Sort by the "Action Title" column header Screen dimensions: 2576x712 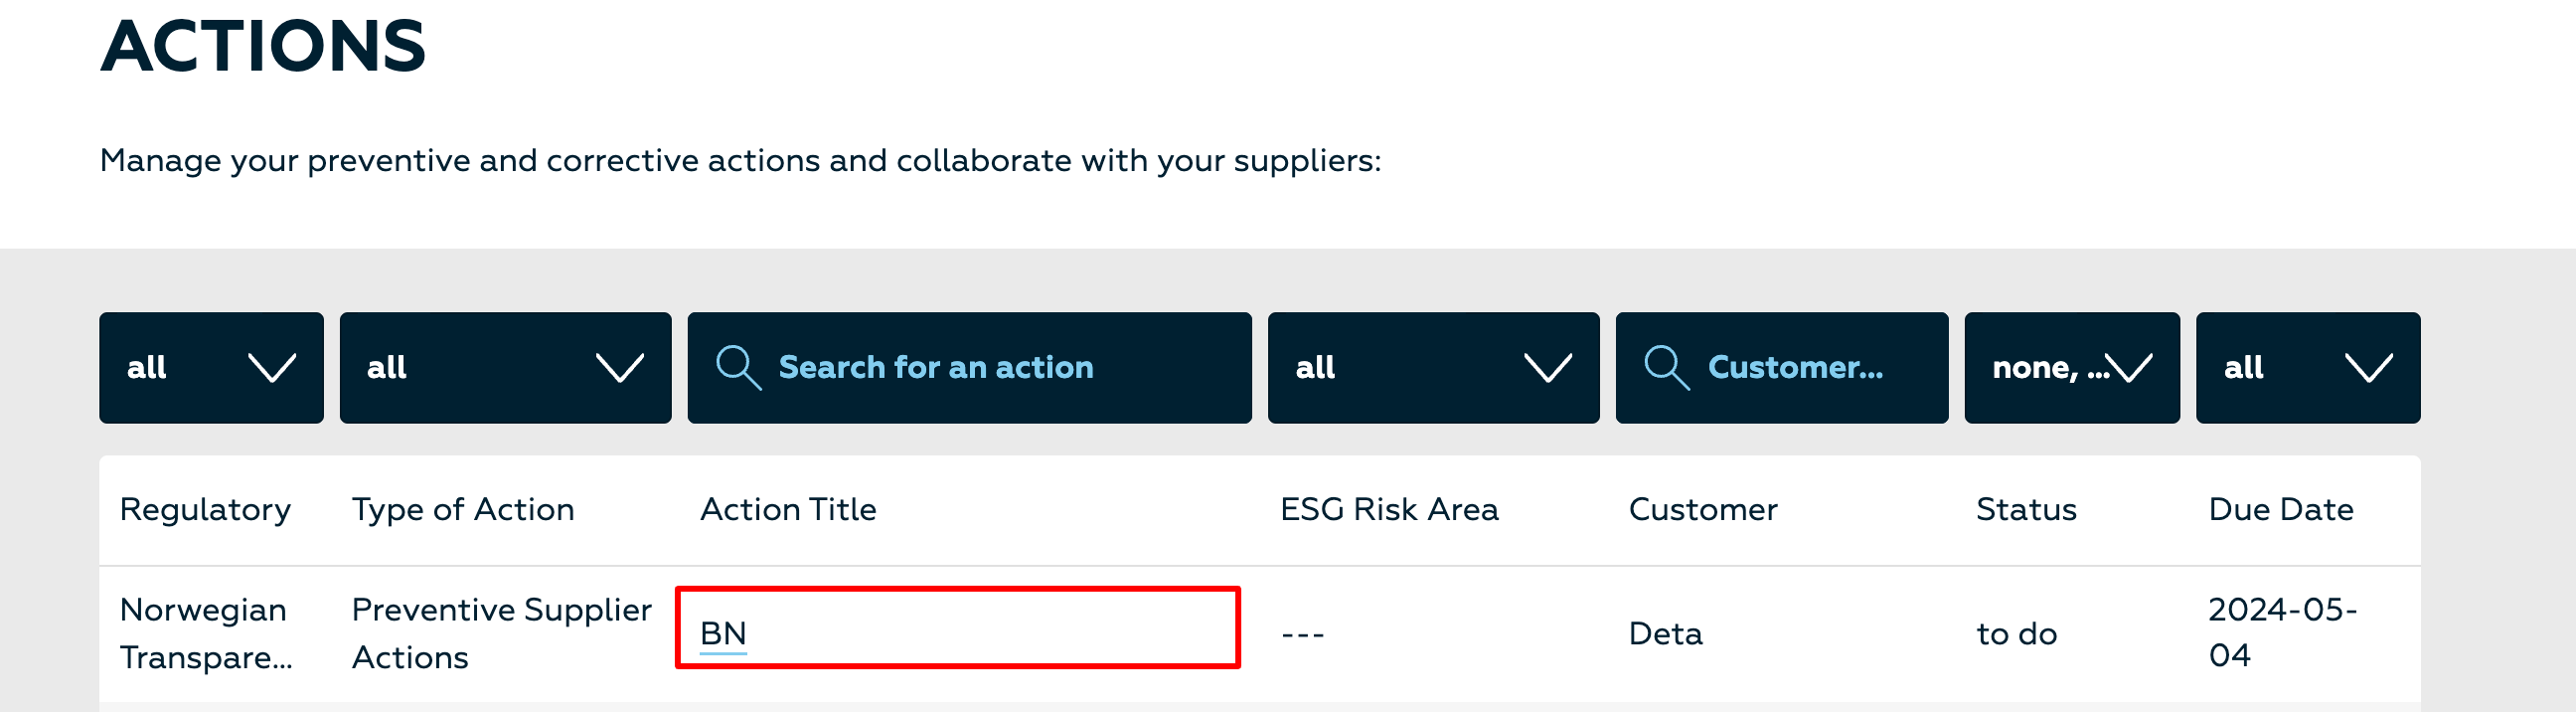click(x=789, y=509)
